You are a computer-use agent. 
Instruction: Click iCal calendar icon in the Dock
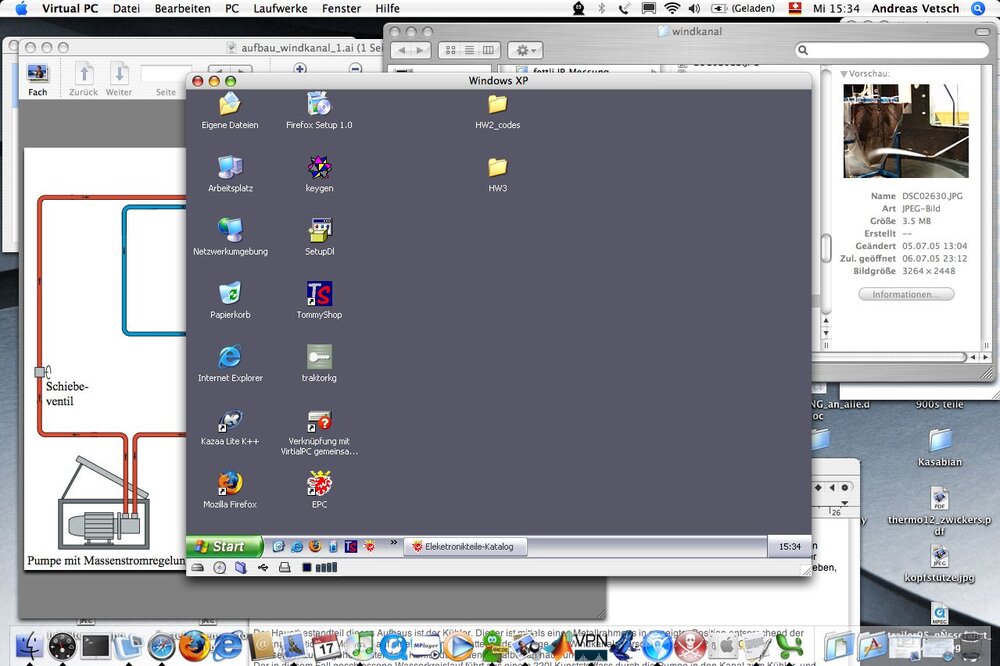tap(325, 646)
